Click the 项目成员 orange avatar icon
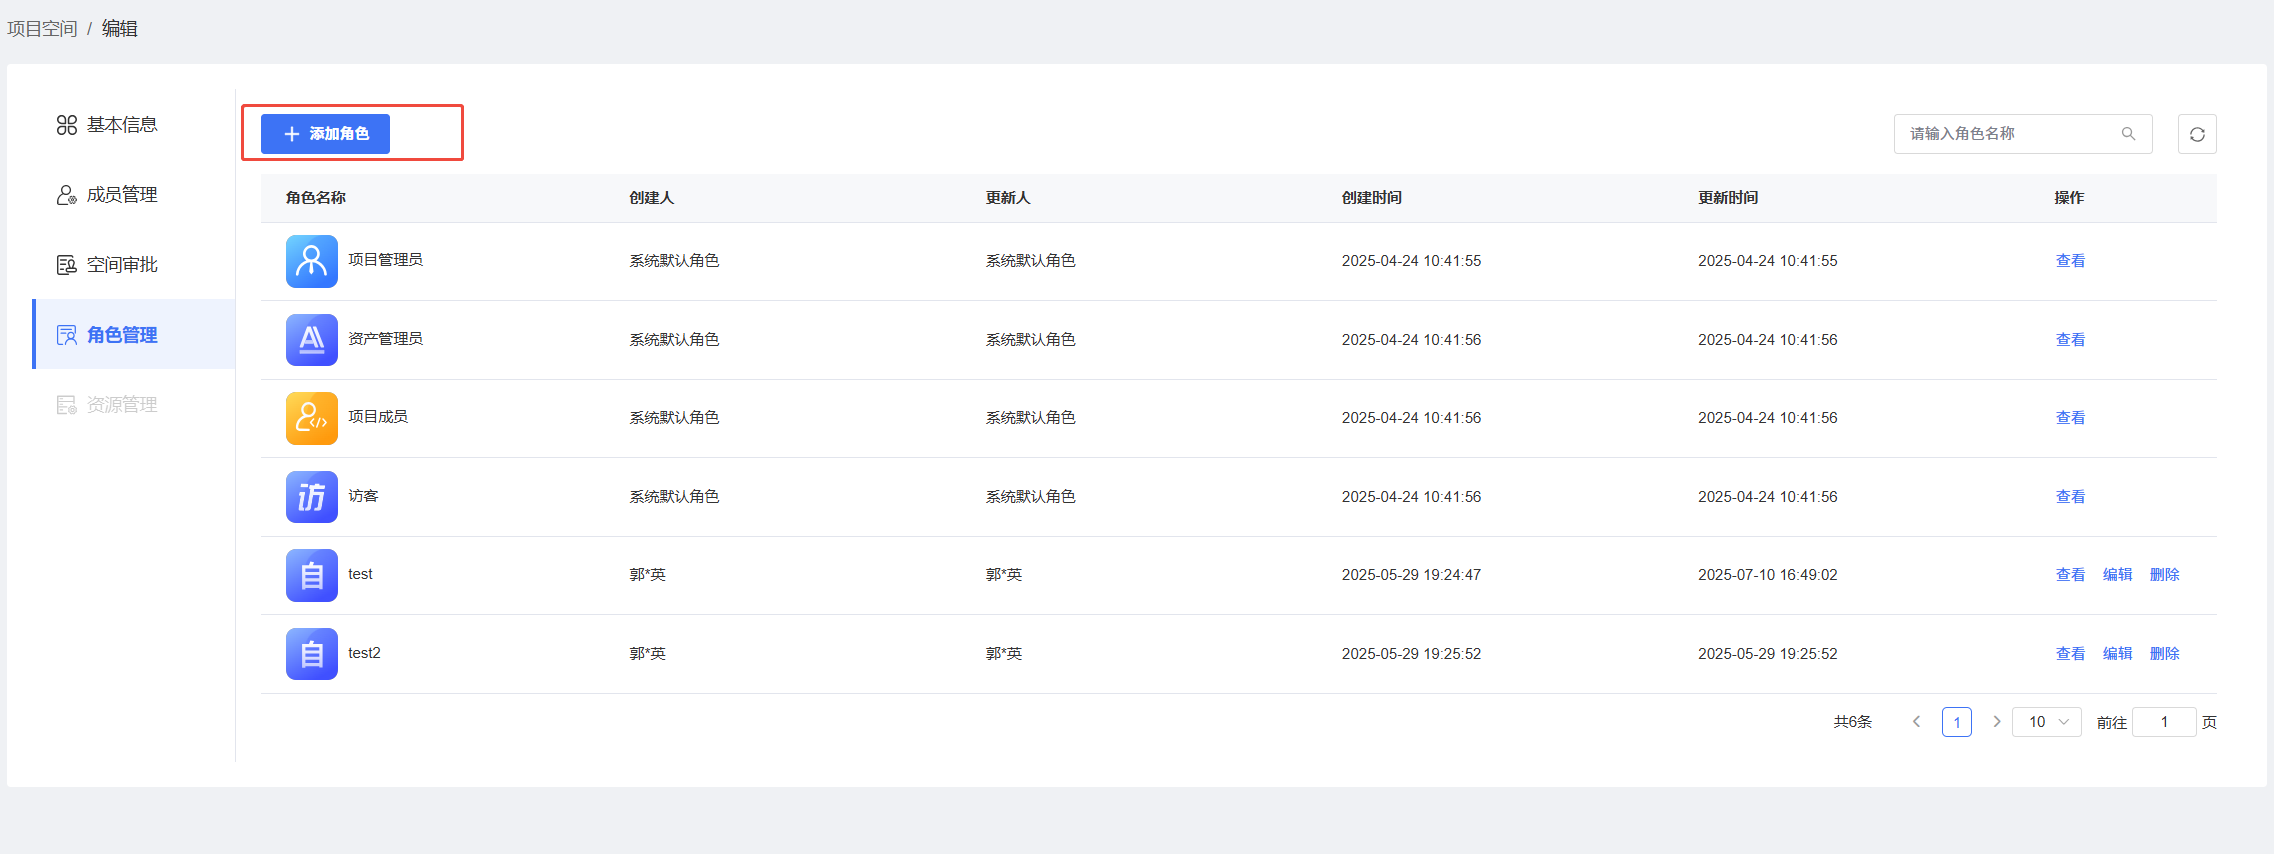 click(x=312, y=418)
